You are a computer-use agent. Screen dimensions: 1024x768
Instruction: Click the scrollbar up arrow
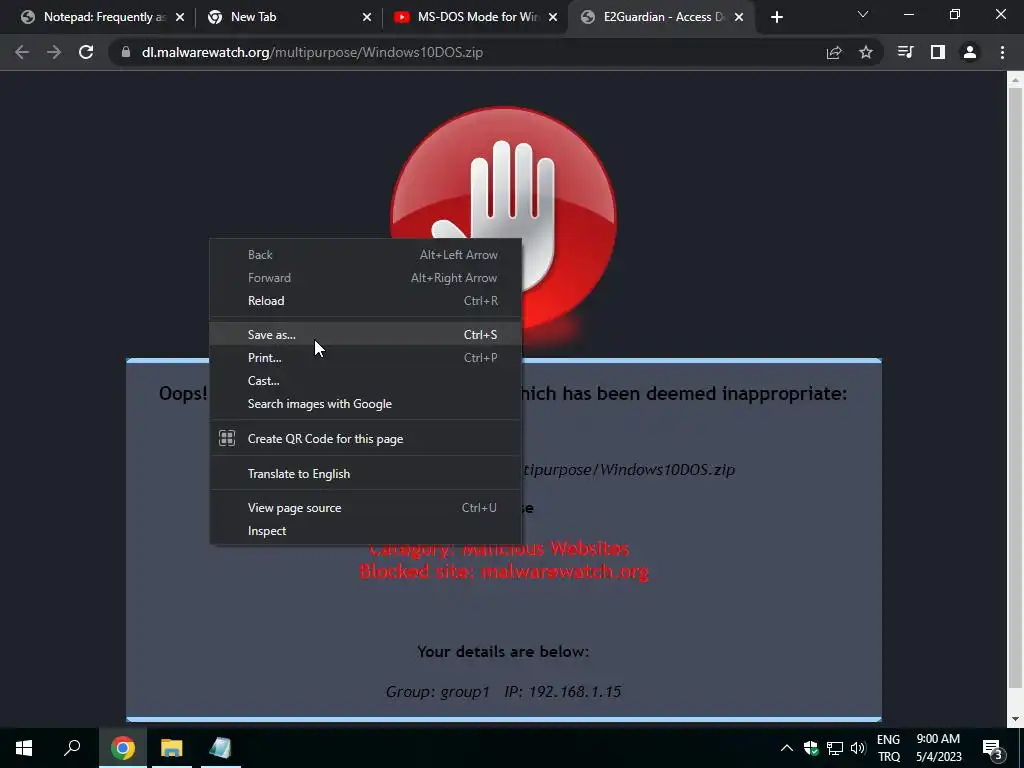click(1015, 80)
